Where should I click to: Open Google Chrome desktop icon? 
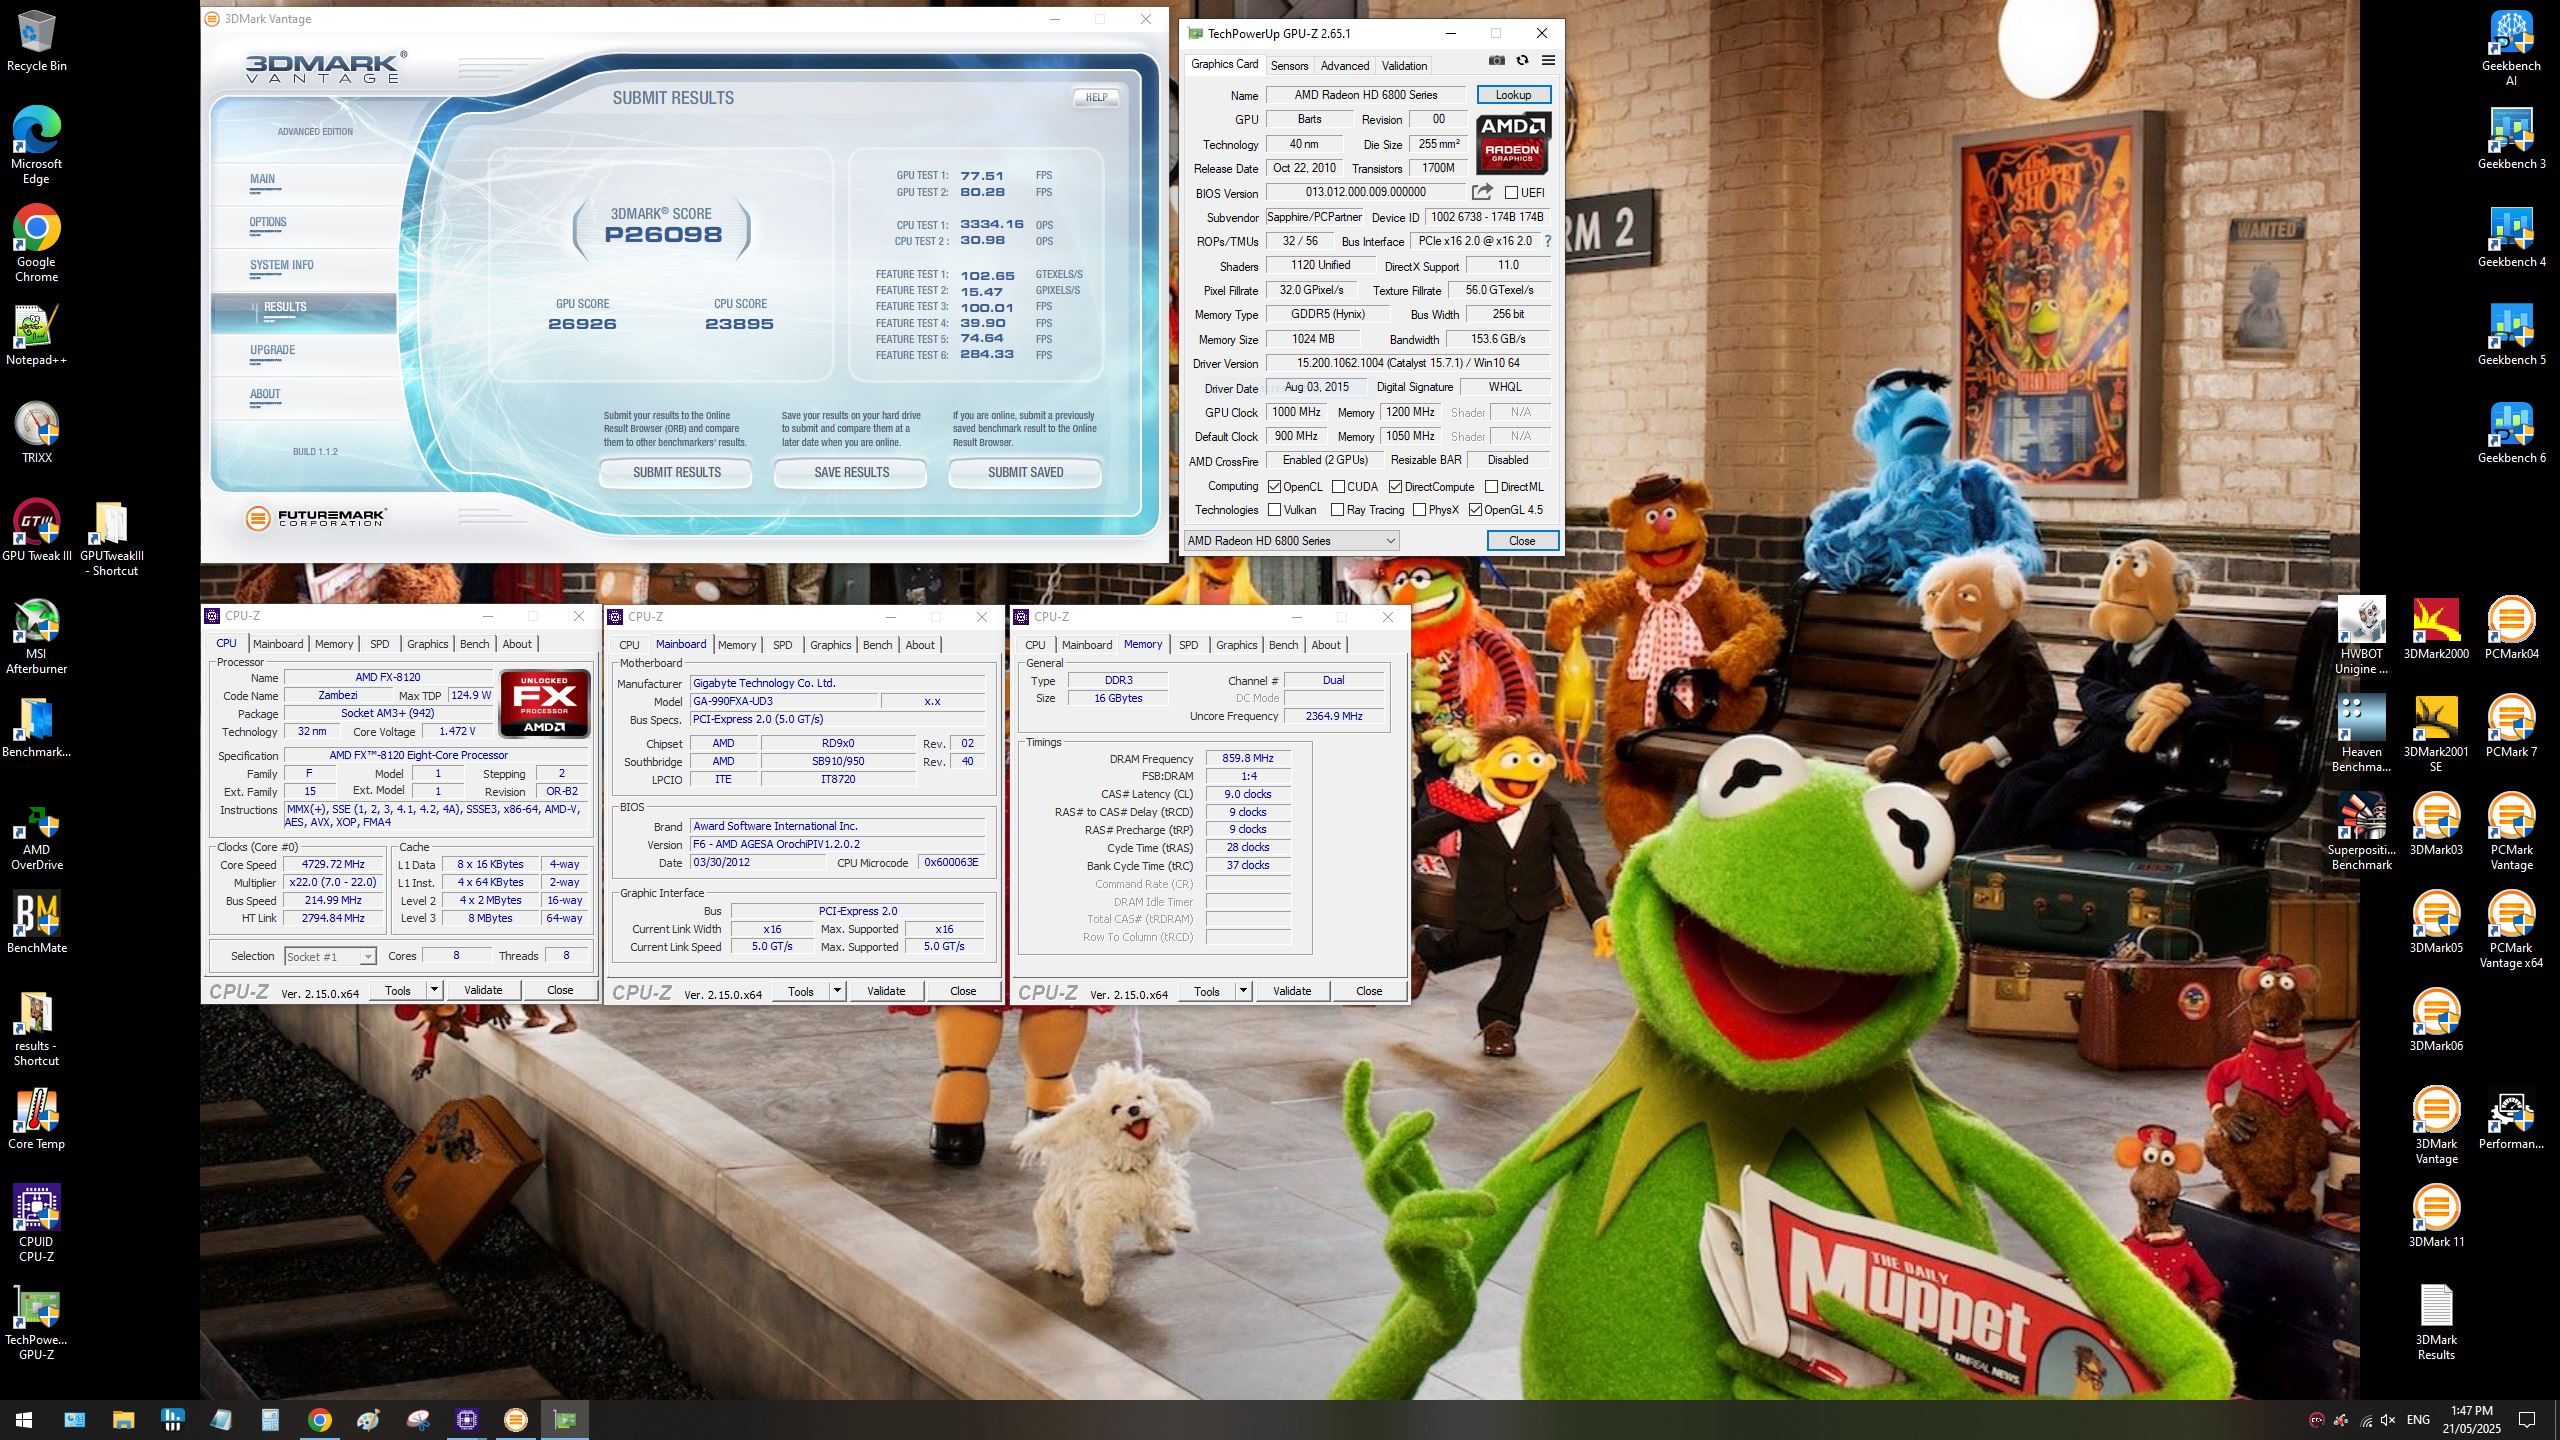click(36, 243)
